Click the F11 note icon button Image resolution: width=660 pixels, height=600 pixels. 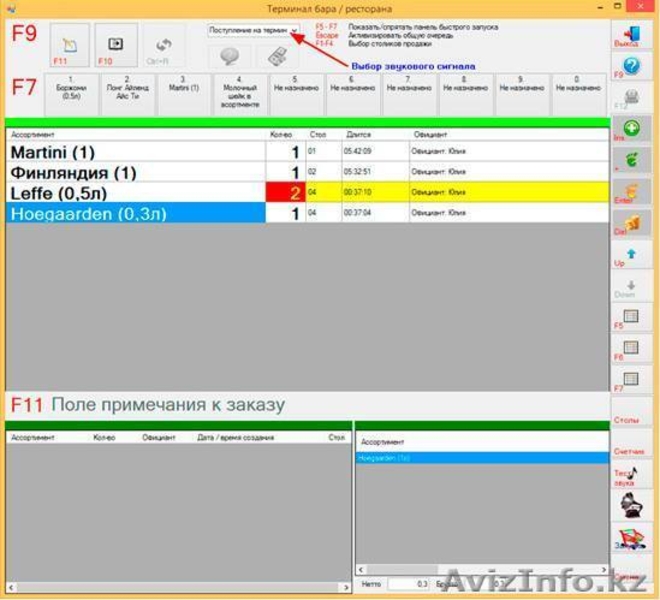point(69,46)
